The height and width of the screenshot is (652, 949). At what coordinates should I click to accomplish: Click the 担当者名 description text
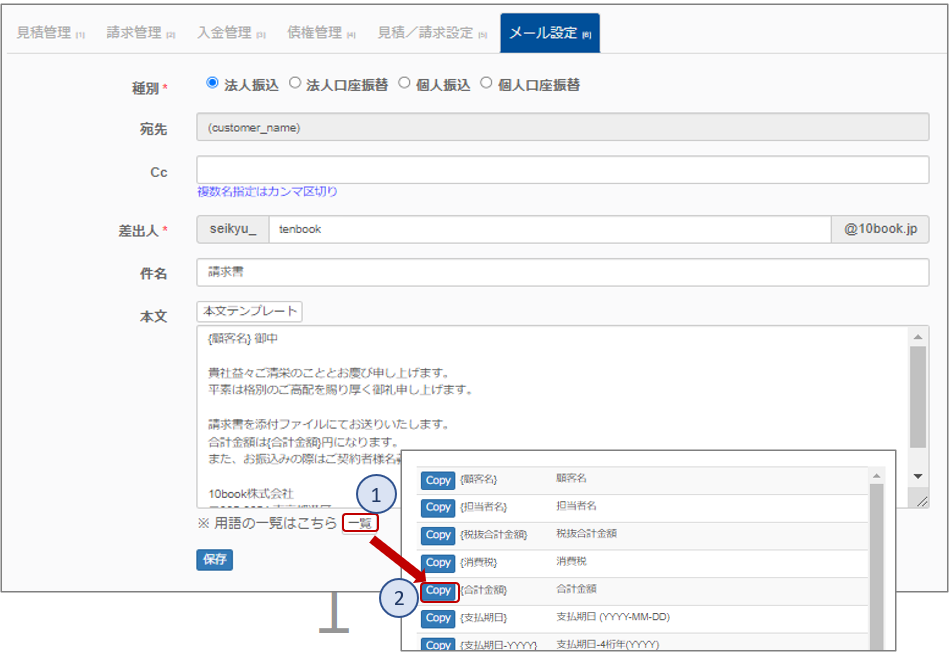click(576, 505)
